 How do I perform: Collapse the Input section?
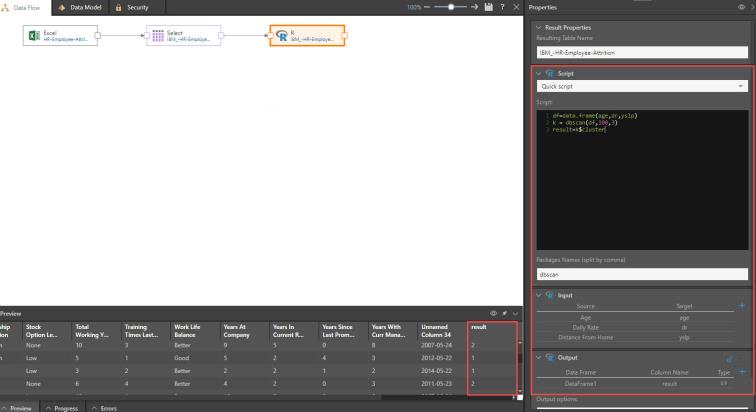pyautogui.click(x=539, y=295)
